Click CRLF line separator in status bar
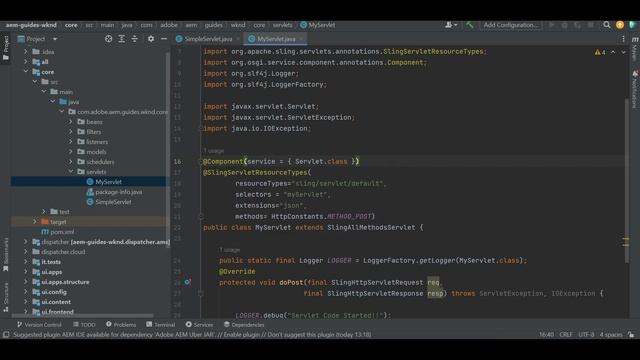 pos(566,335)
